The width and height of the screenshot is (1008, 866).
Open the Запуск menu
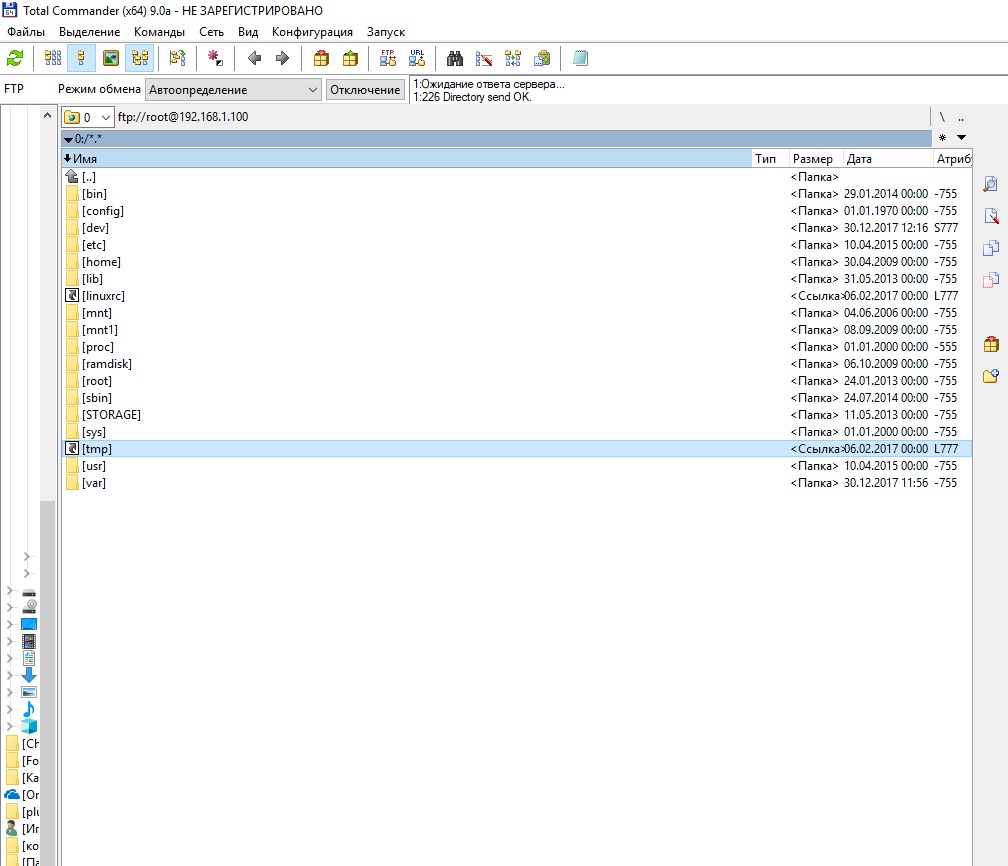click(x=386, y=32)
